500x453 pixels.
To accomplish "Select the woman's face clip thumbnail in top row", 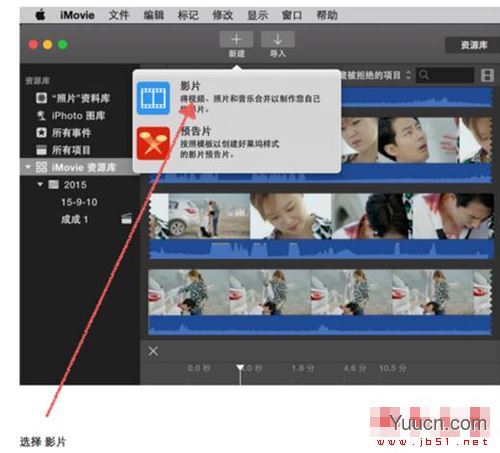I will 359,140.
